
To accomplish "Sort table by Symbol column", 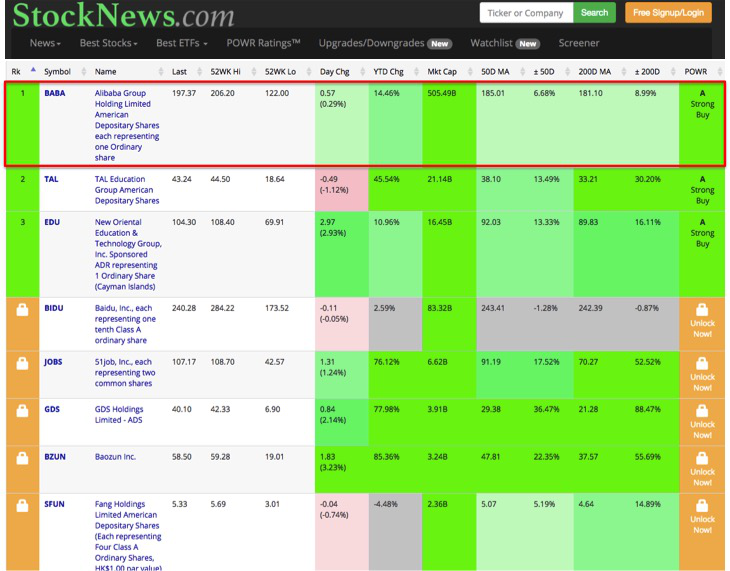I will tap(64, 71).
